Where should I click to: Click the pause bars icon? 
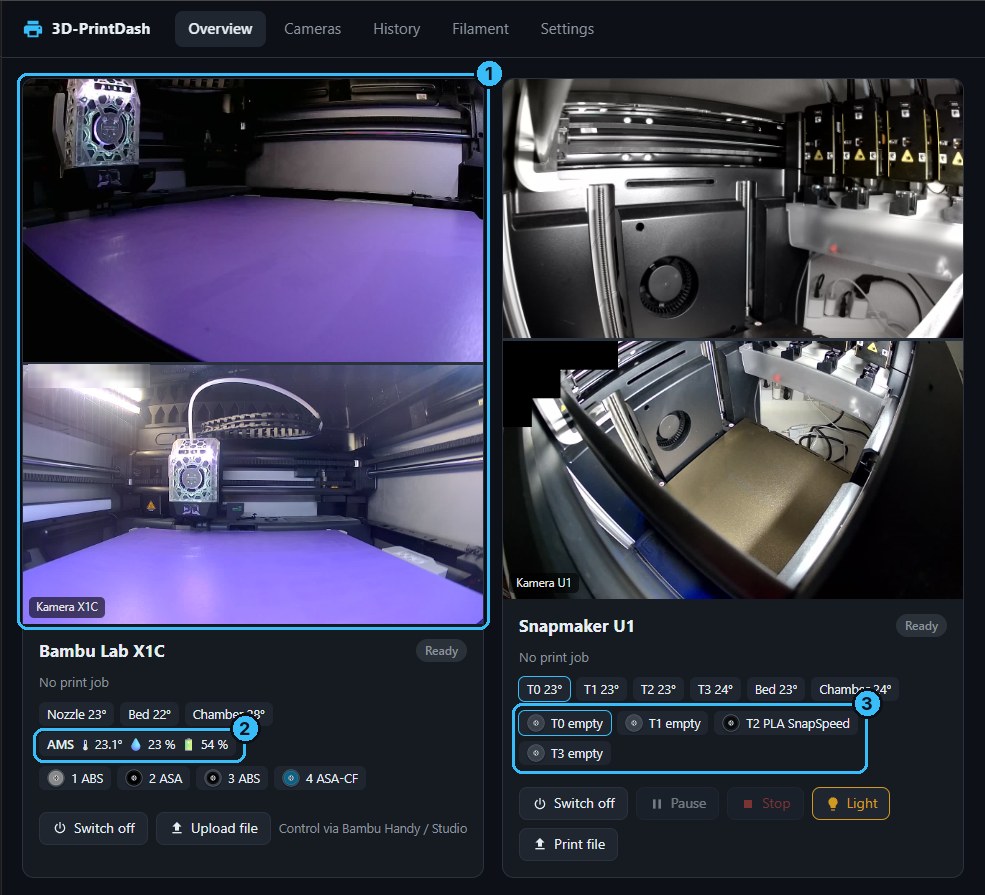656,803
